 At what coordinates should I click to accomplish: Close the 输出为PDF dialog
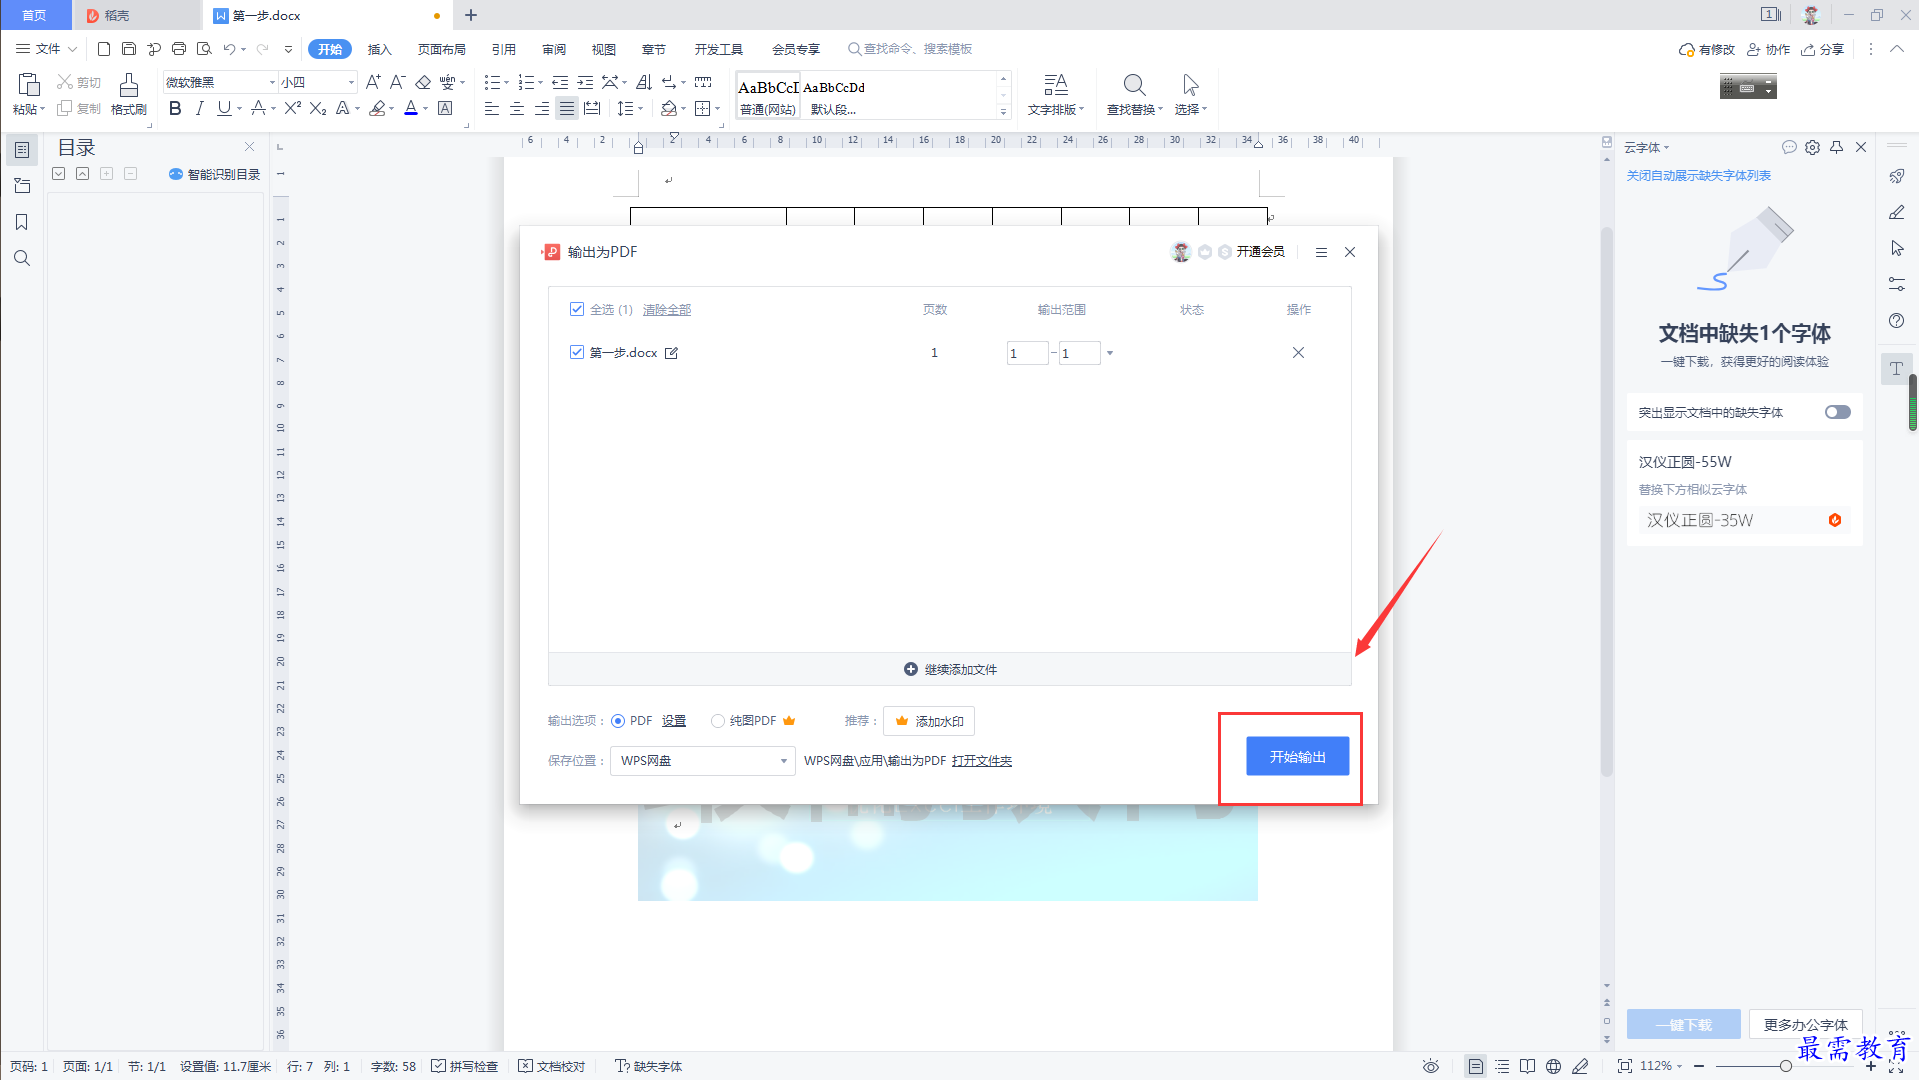(1350, 252)
